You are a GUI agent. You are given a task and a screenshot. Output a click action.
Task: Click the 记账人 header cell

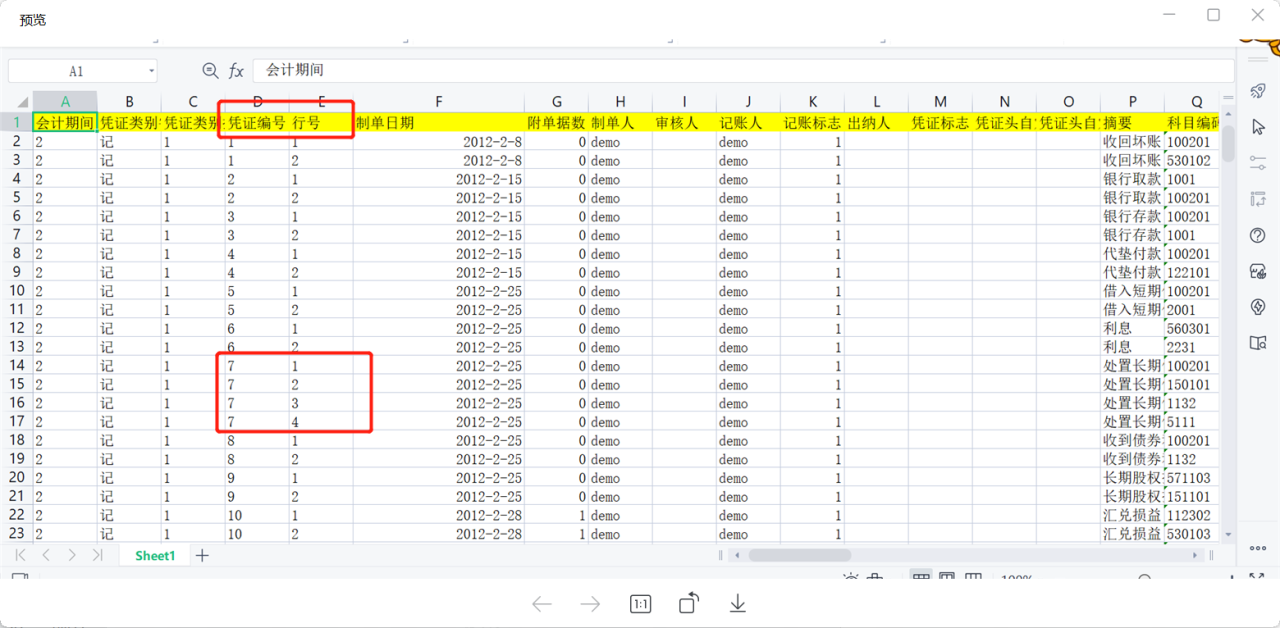[x=748, y=123]
